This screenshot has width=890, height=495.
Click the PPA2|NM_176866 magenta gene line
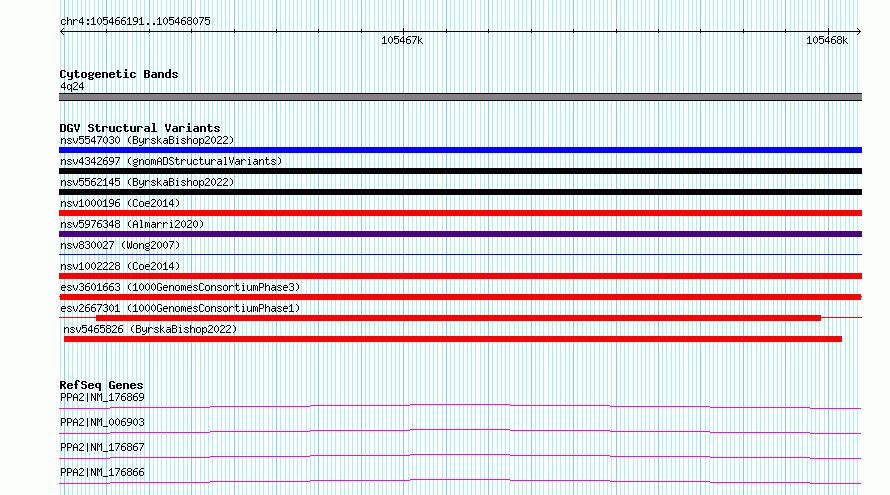tap(460, 481)
